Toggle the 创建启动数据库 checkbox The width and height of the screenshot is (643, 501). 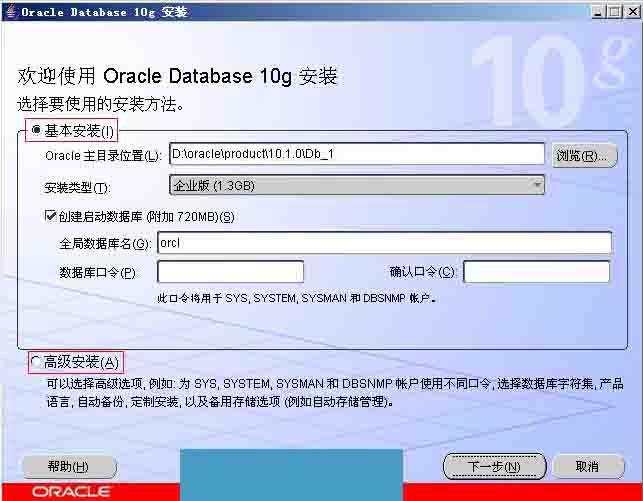tap(50, 216)
